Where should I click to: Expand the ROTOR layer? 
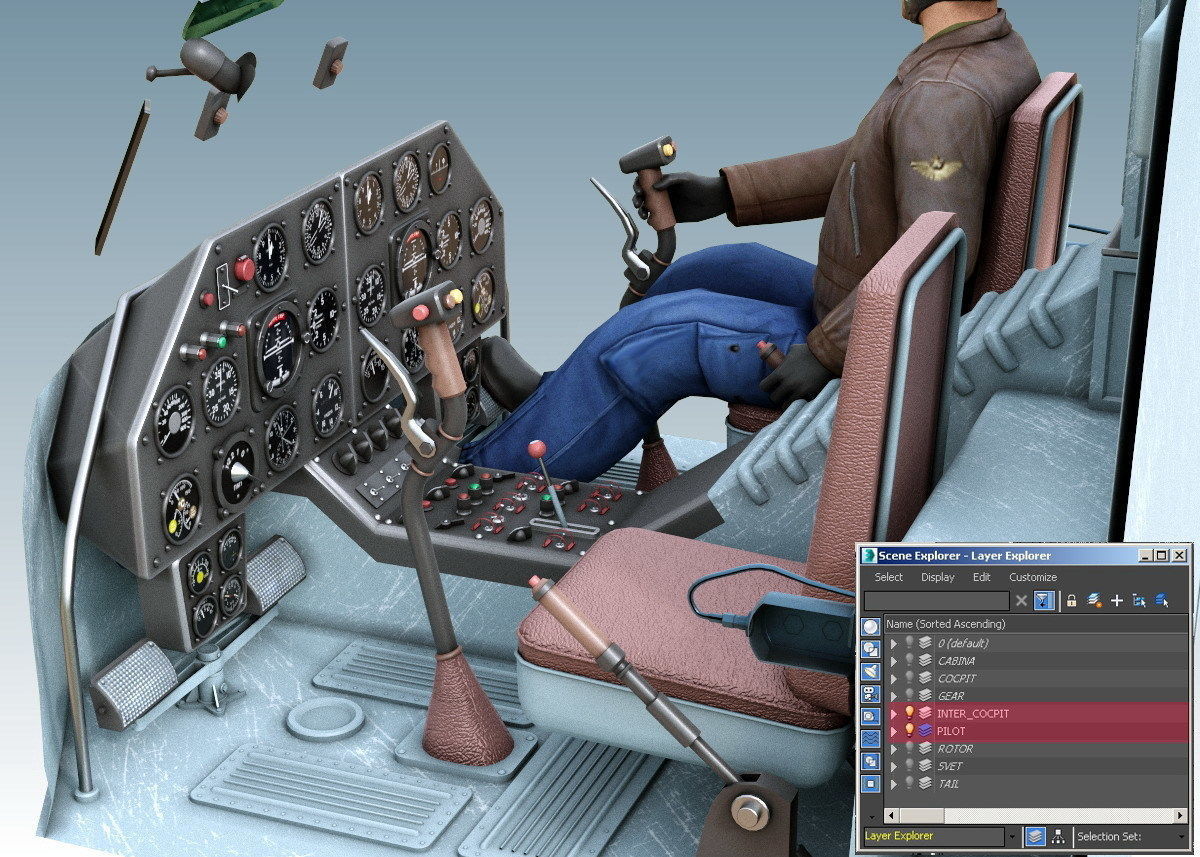[x=894, y=749]
